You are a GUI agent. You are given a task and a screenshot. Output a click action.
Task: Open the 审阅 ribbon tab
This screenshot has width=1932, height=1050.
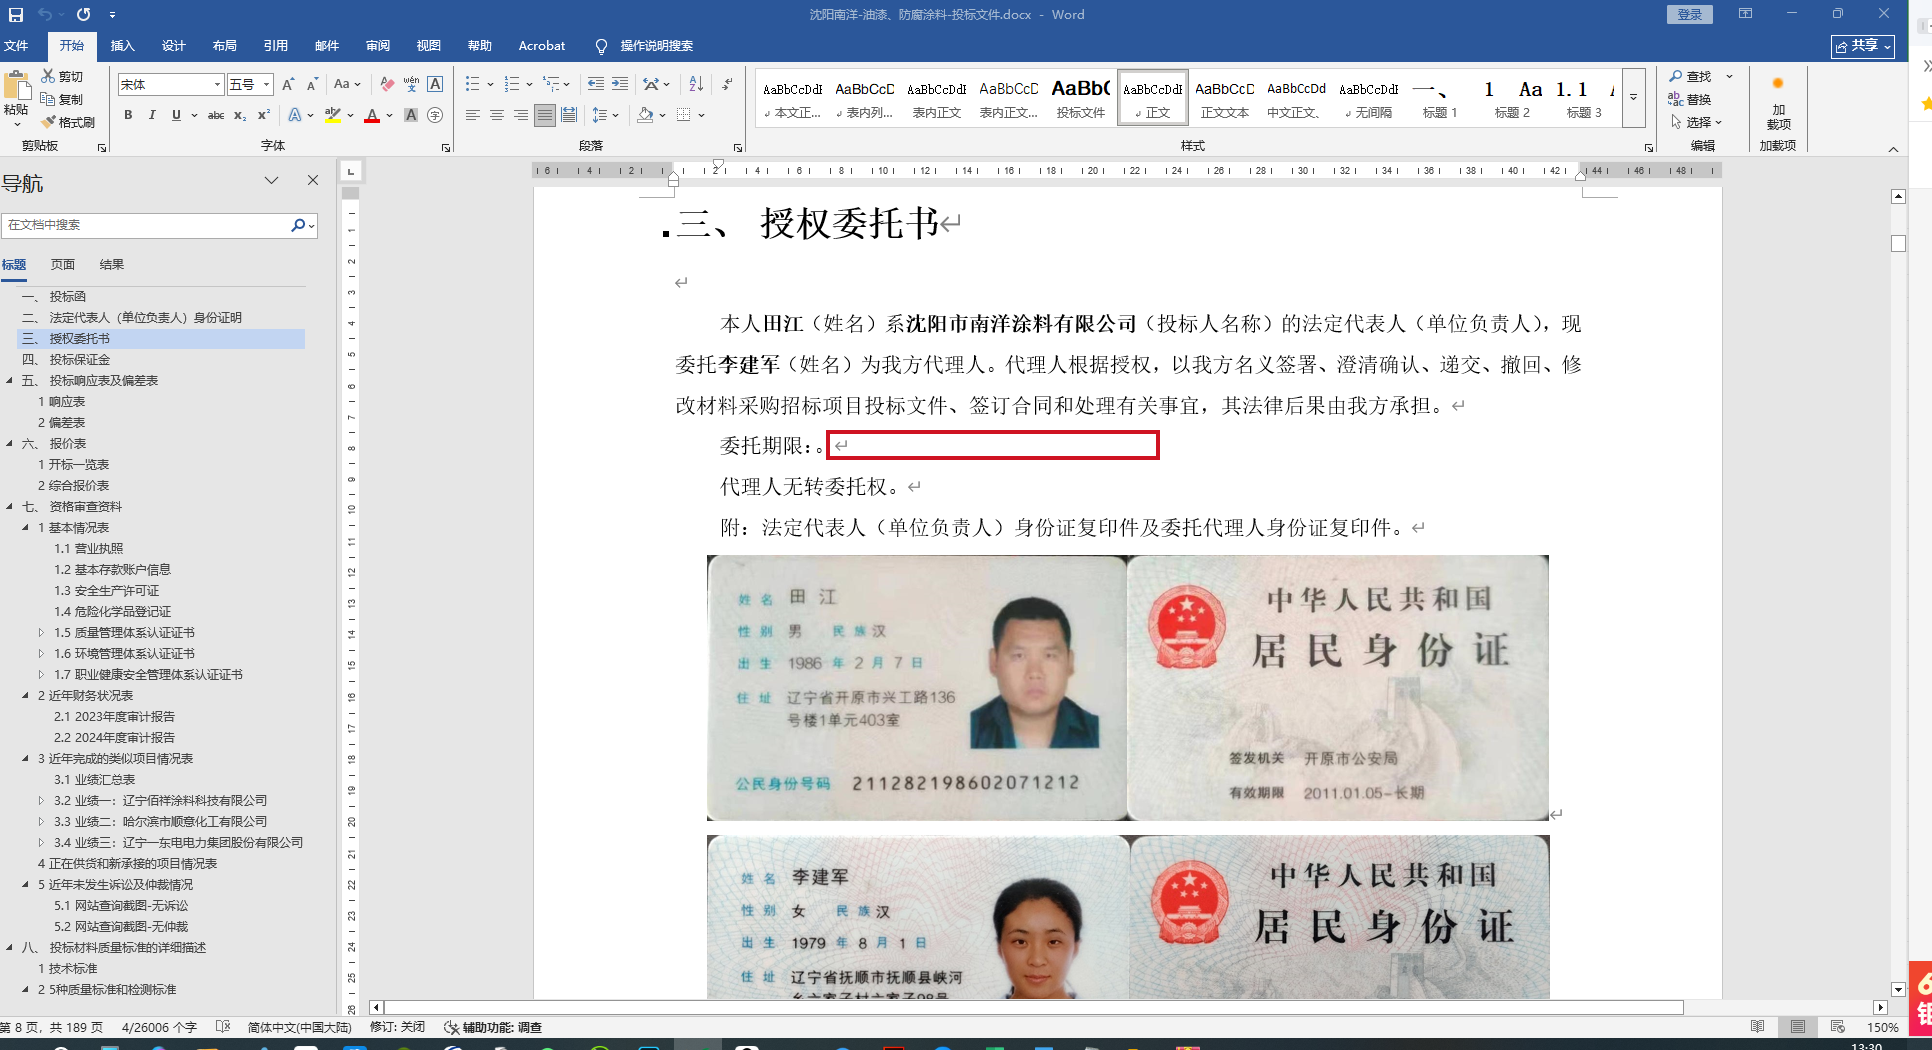(378, 46)
